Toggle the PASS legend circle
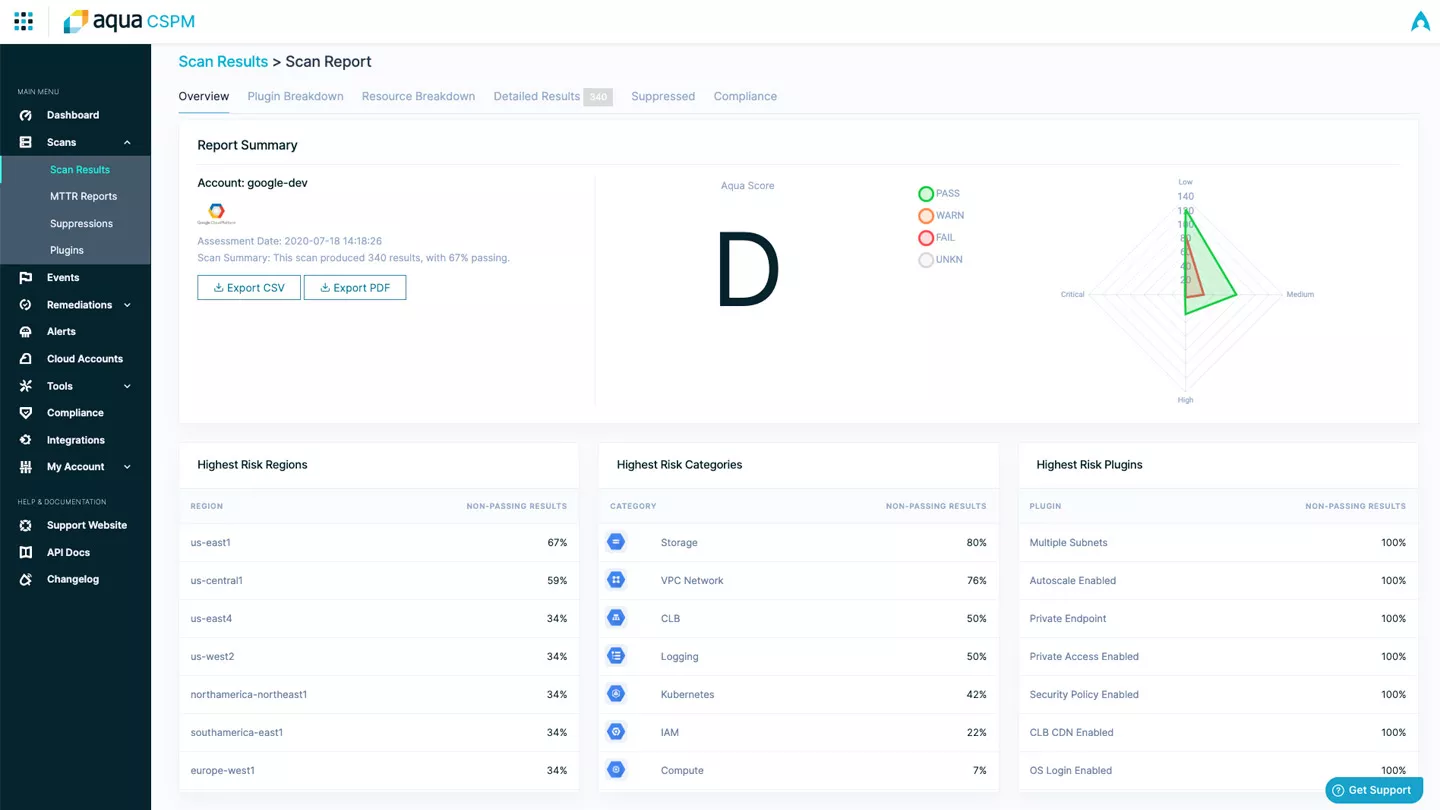 [926, 194]
